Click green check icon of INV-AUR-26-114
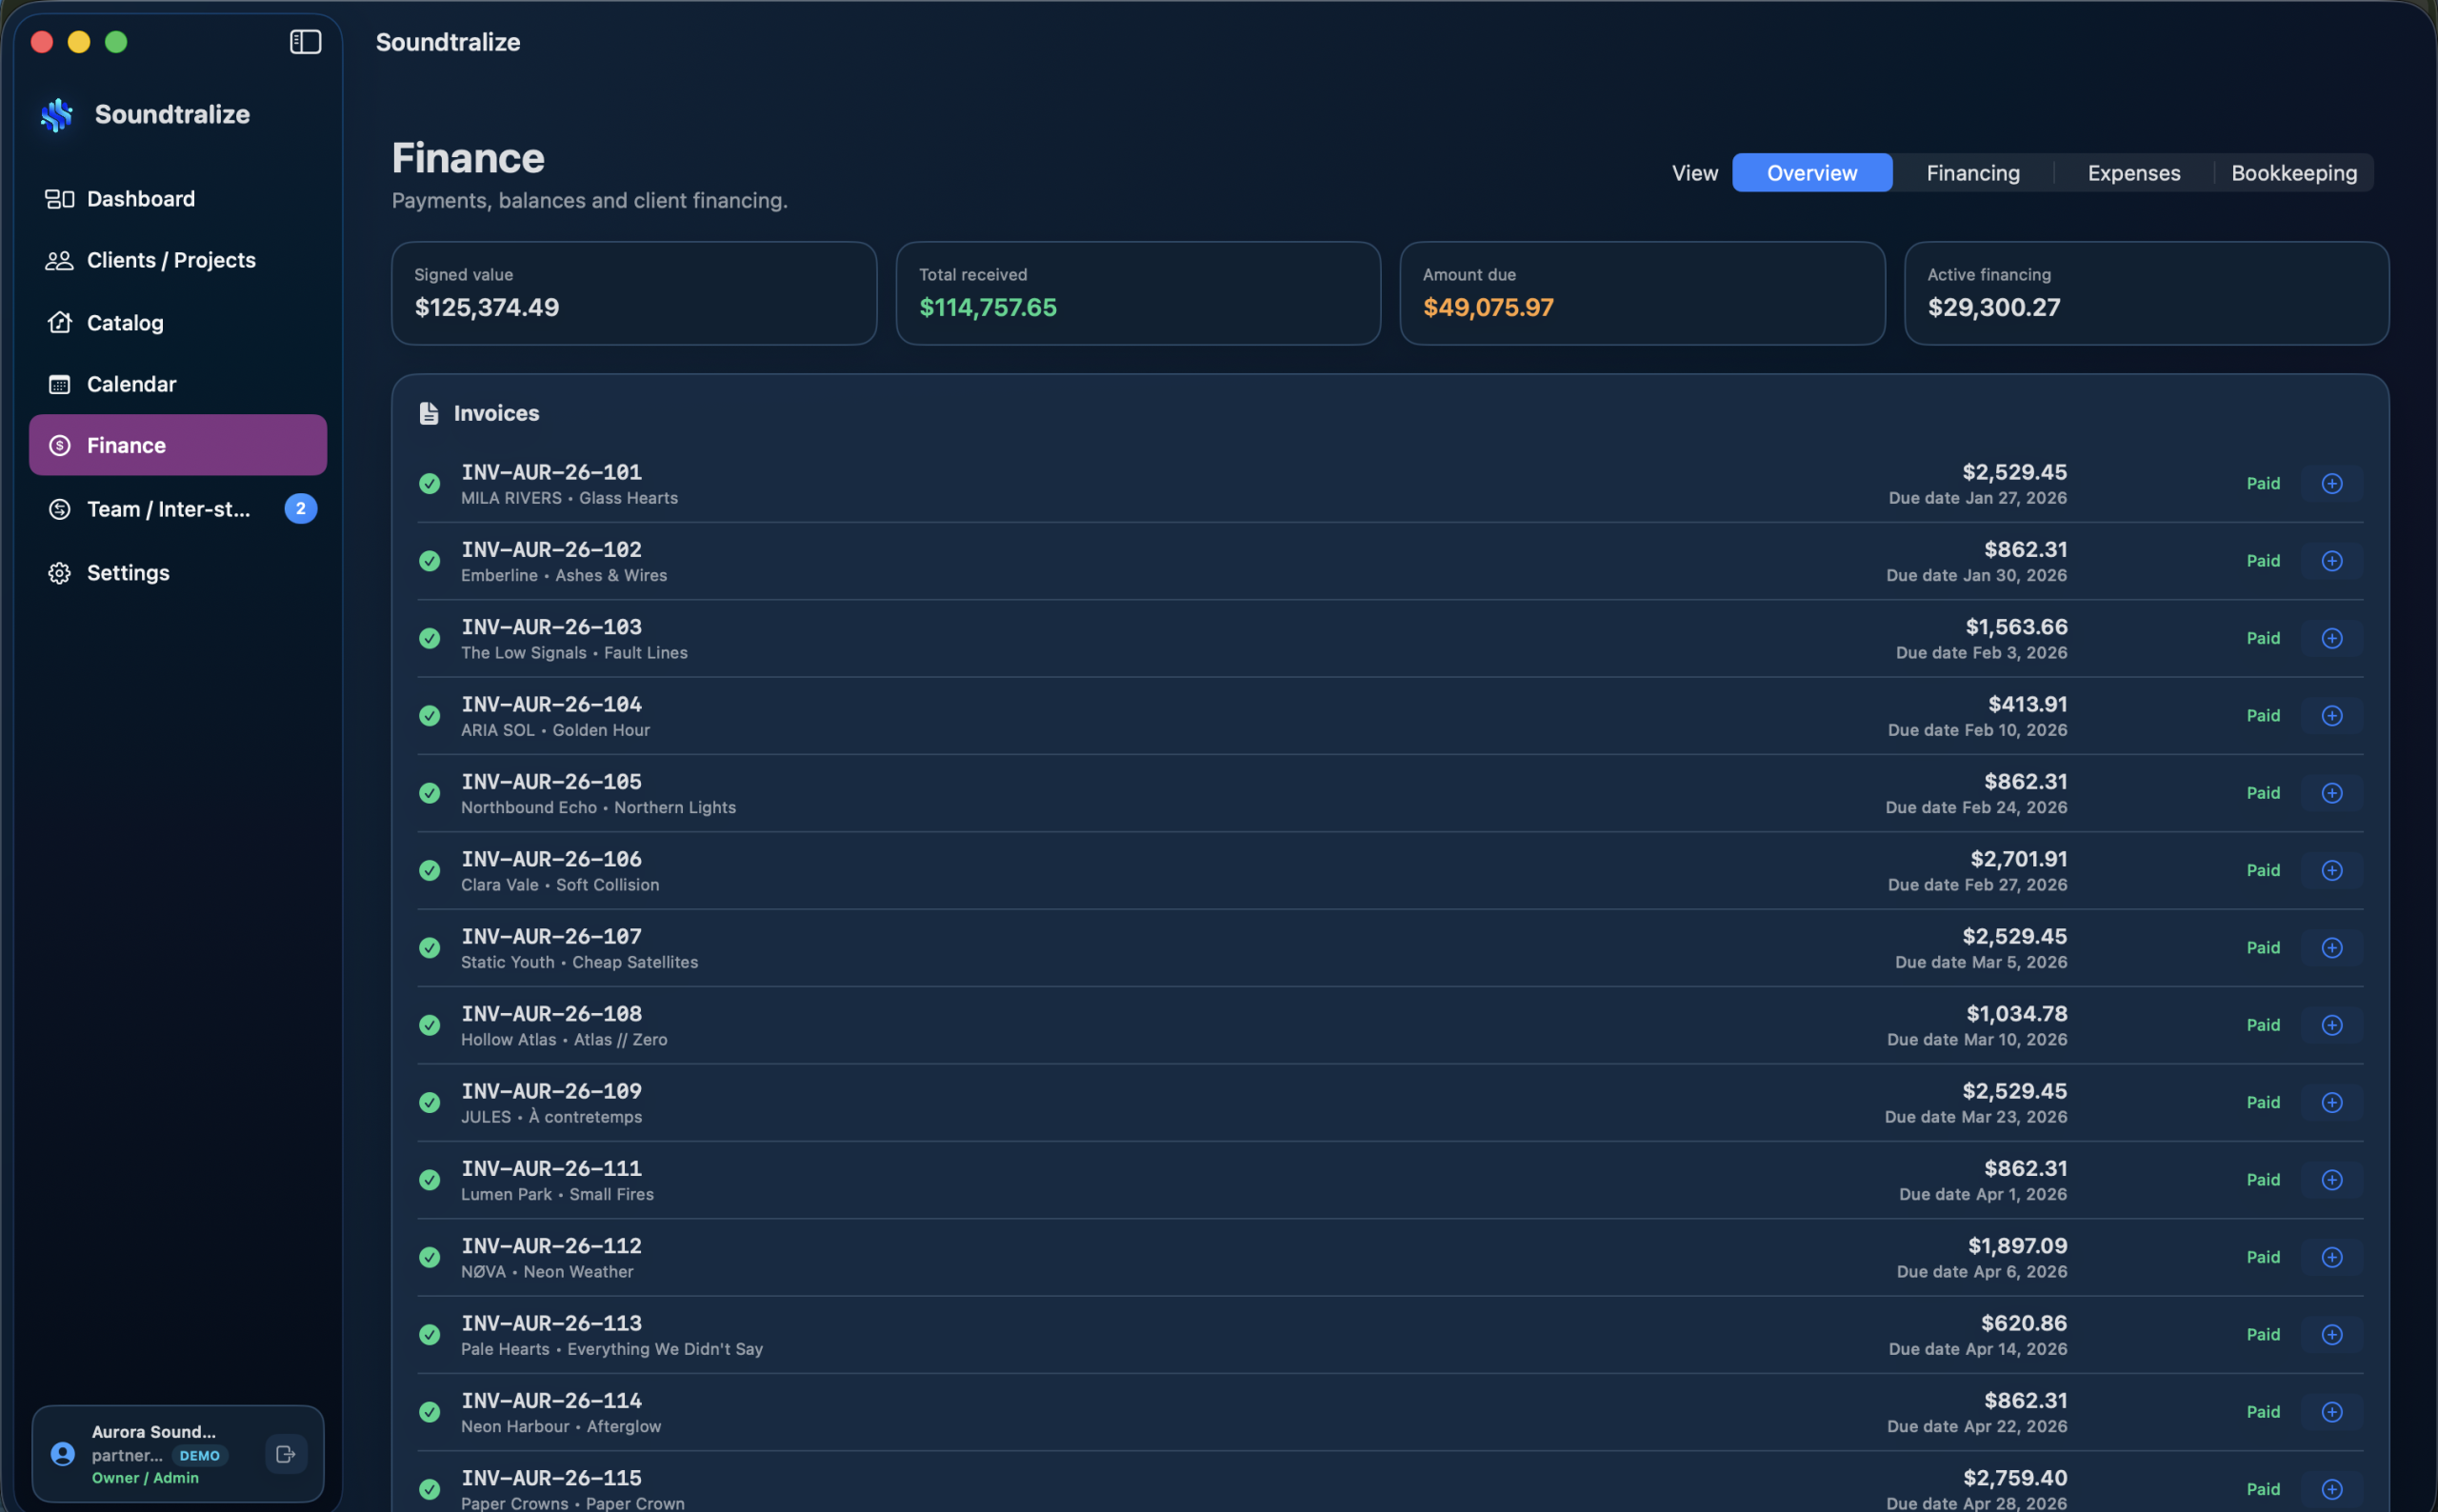Viewport: 2438px width, 1512px height. 430,1412
